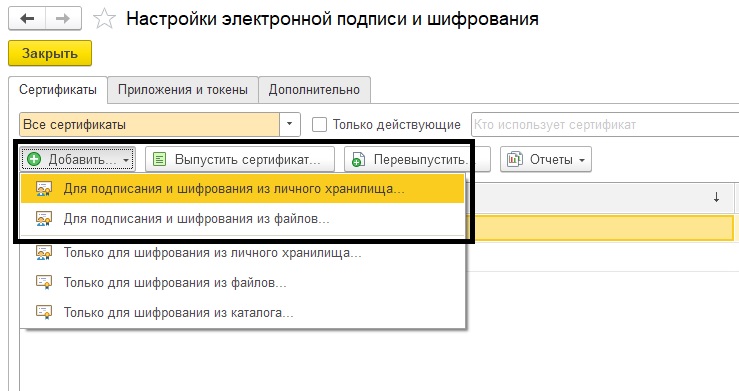Open the Отчеты dropdown menu

pyautogui.click(x=546, y=159)
